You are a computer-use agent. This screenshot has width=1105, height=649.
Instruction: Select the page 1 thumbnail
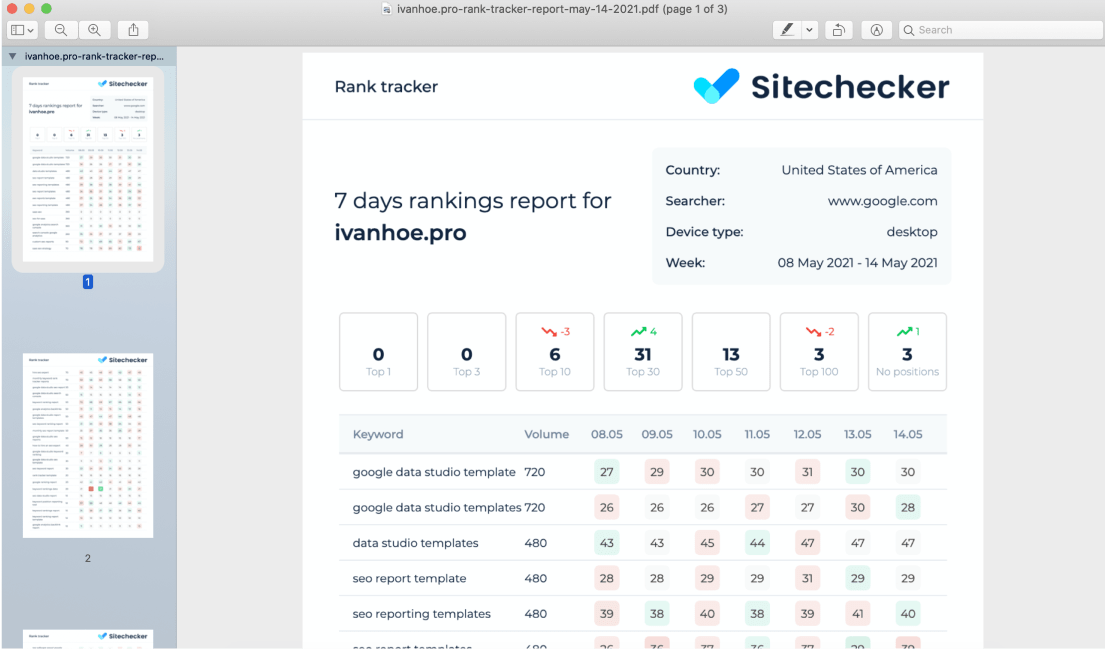click(x=88, y=169)
